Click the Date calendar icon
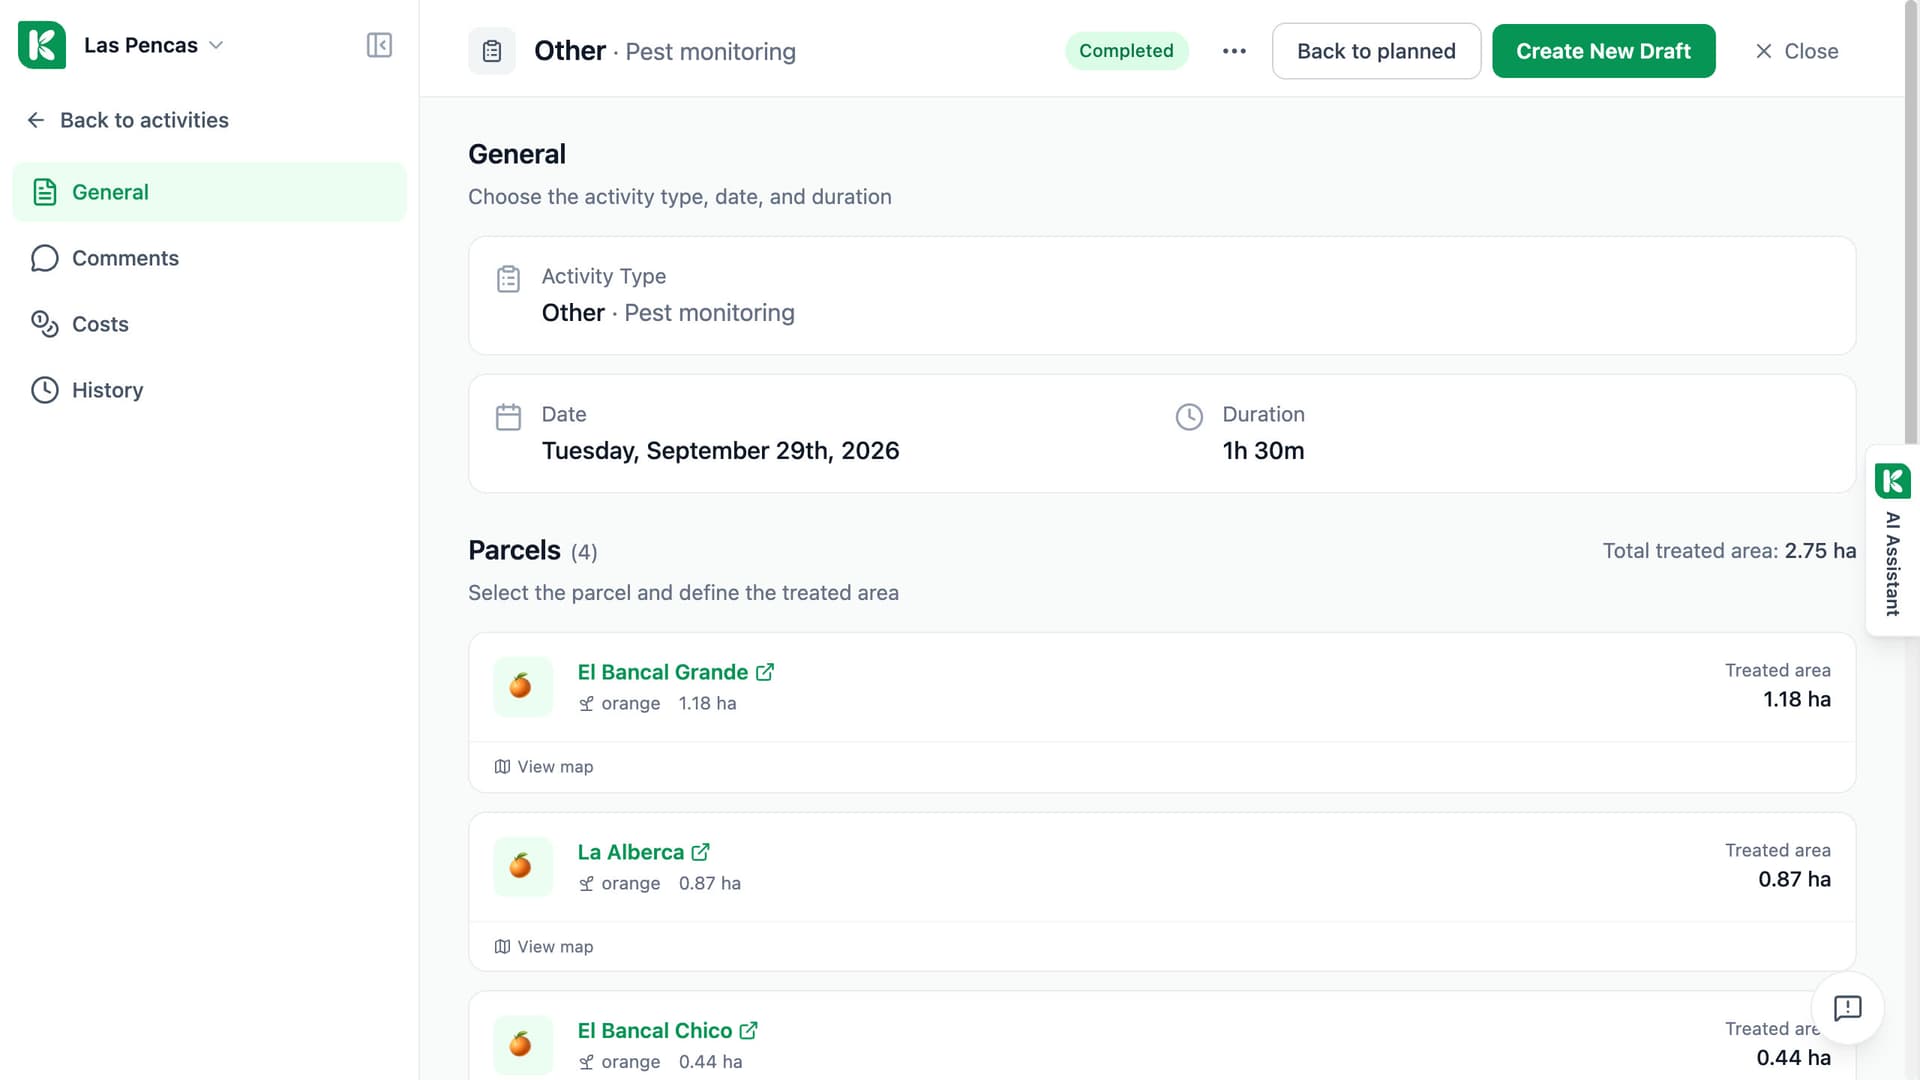 pos(508,417)
